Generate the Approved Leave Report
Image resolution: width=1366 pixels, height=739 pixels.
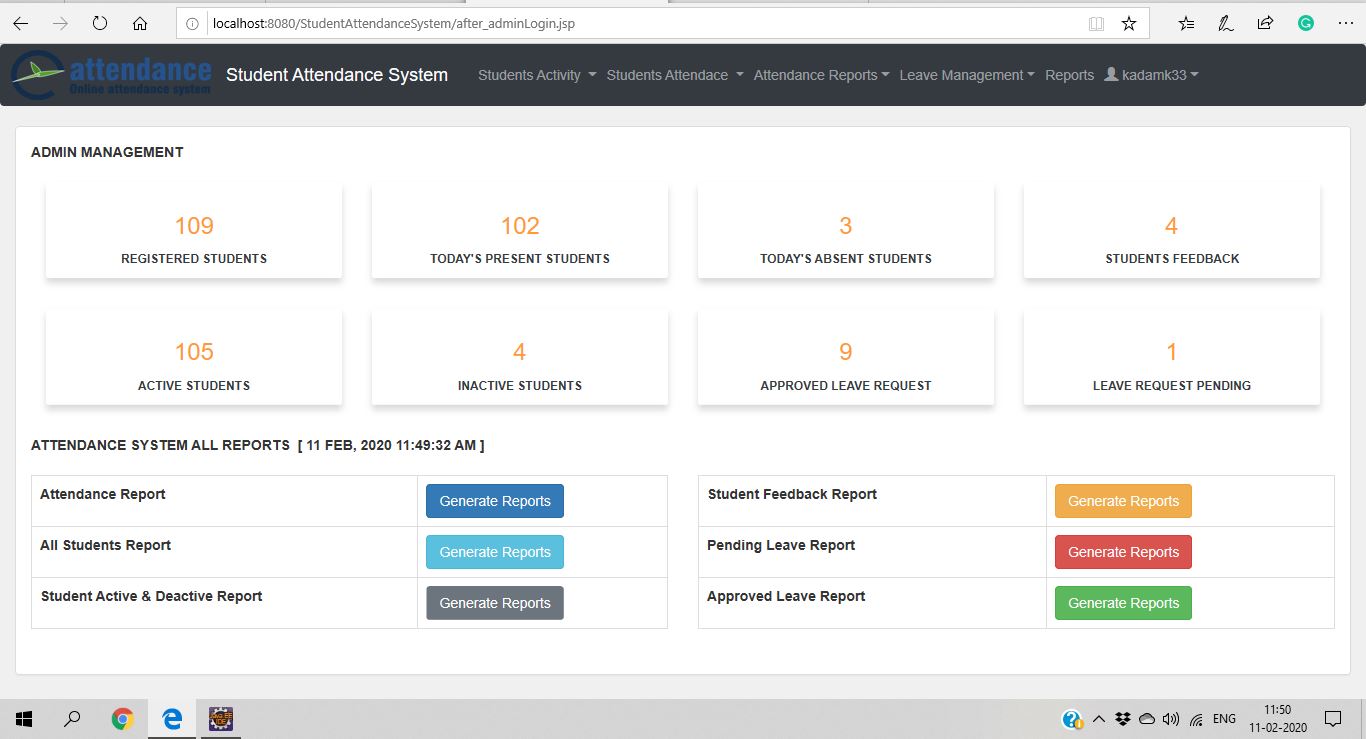tap(1123, 603)
